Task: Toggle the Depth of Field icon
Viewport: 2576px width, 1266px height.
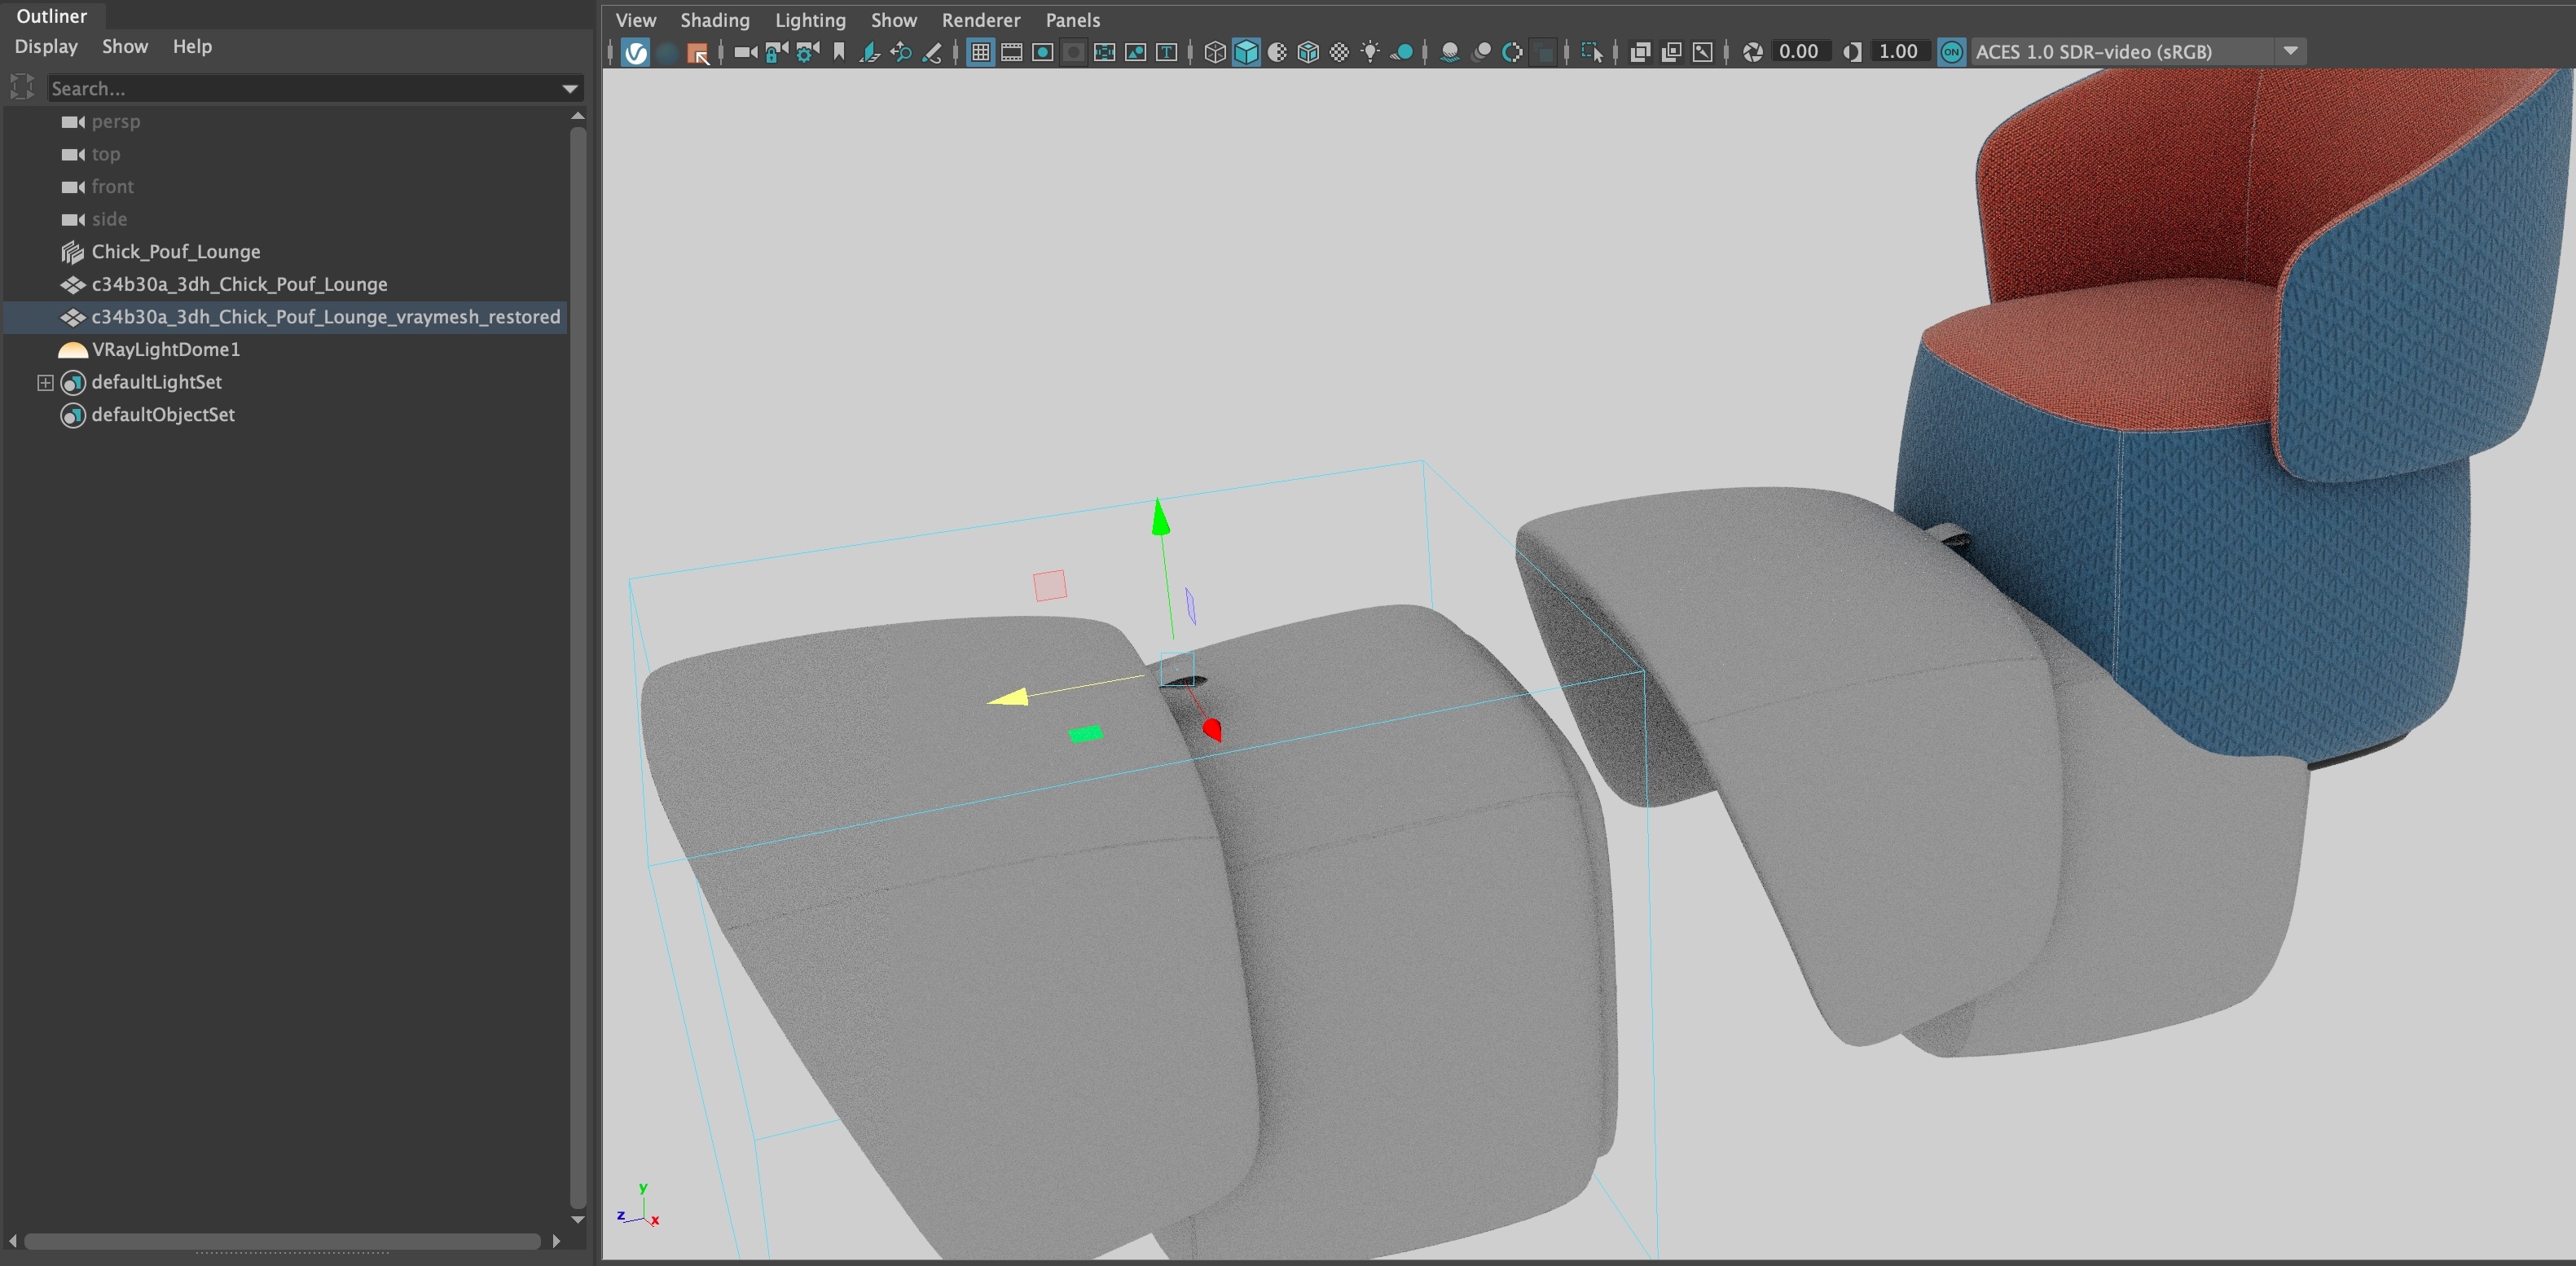Action: [1544, 52]
